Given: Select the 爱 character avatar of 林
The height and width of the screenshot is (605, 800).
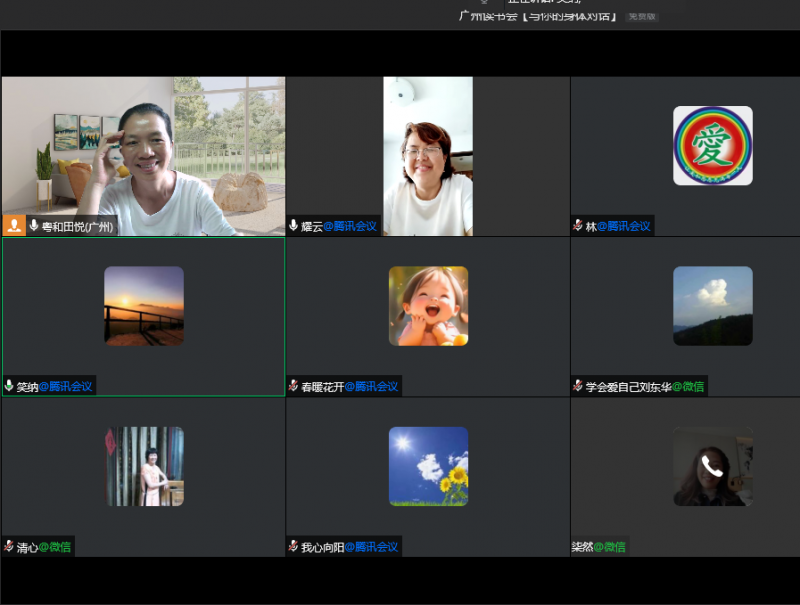Looking at the screenshot, I should coord(712,146).
